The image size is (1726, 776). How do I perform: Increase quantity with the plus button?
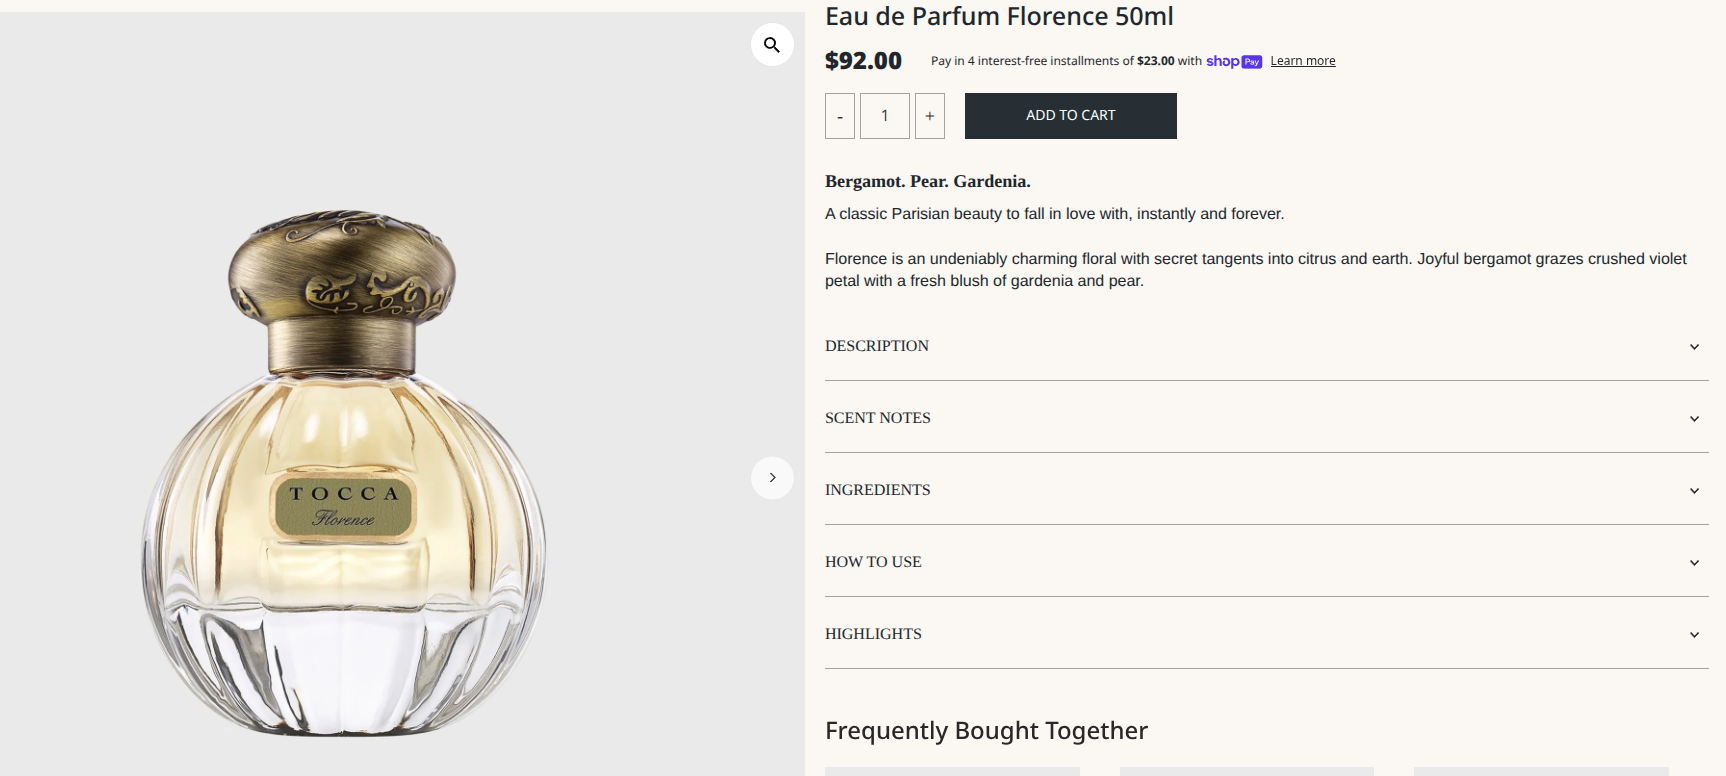(x=930, y=116)
